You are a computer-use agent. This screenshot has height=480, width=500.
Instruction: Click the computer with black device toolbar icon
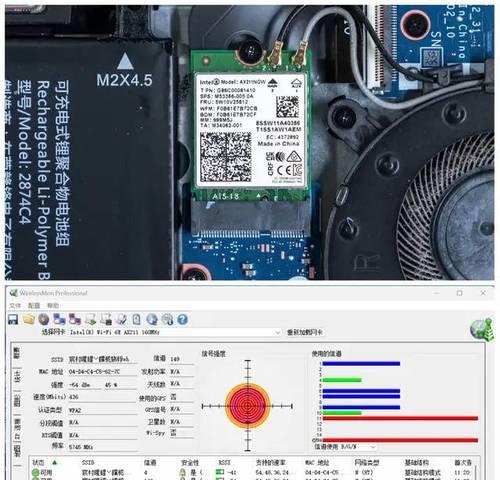point(106,319)
